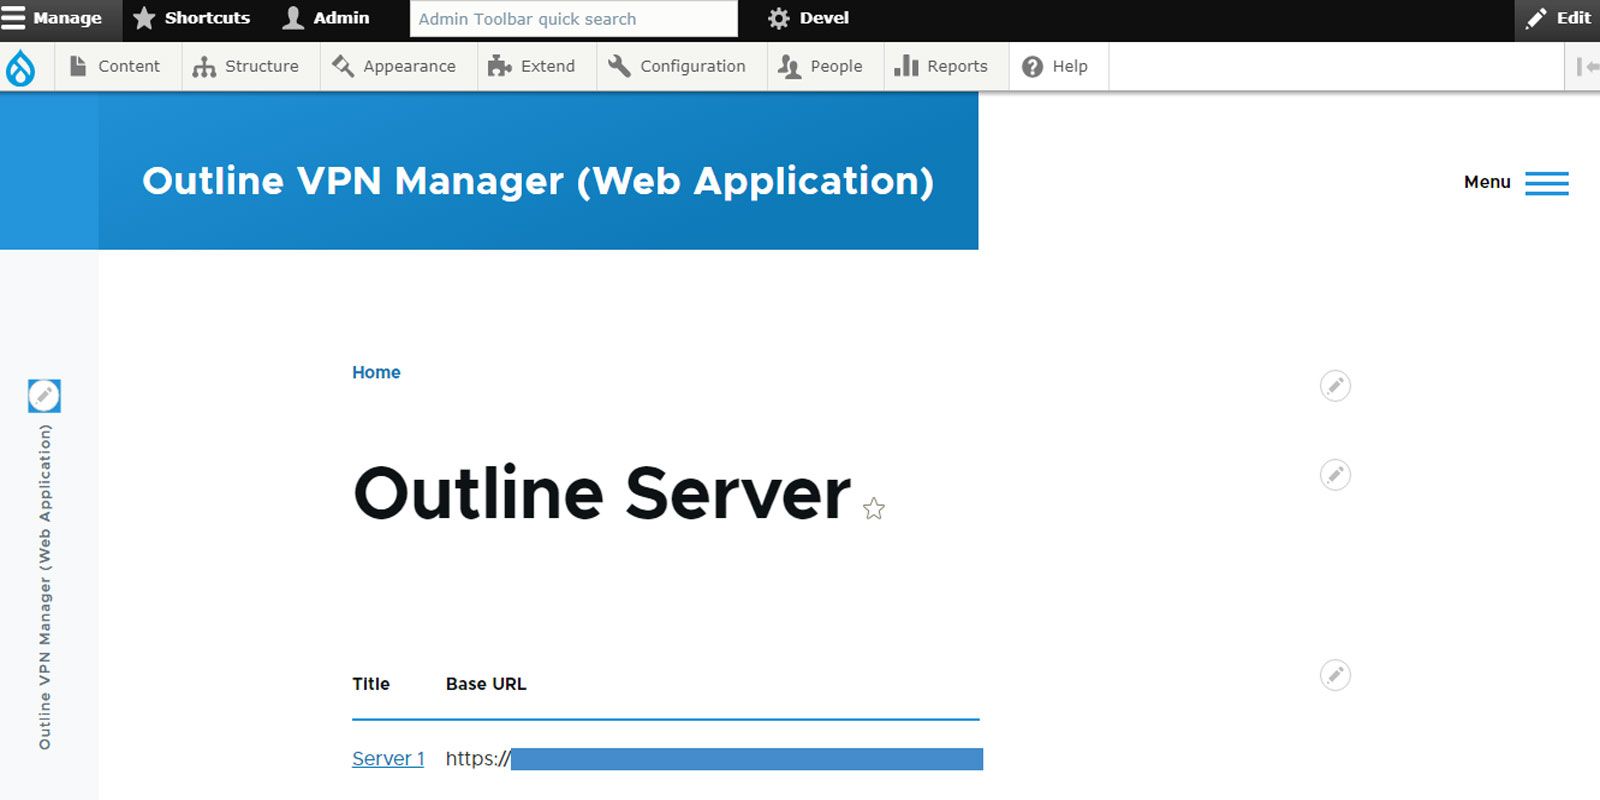The height and width of the screenshot is (800, 1600).
Task: Click the vertical sidebar site name text
Action: 44,587
